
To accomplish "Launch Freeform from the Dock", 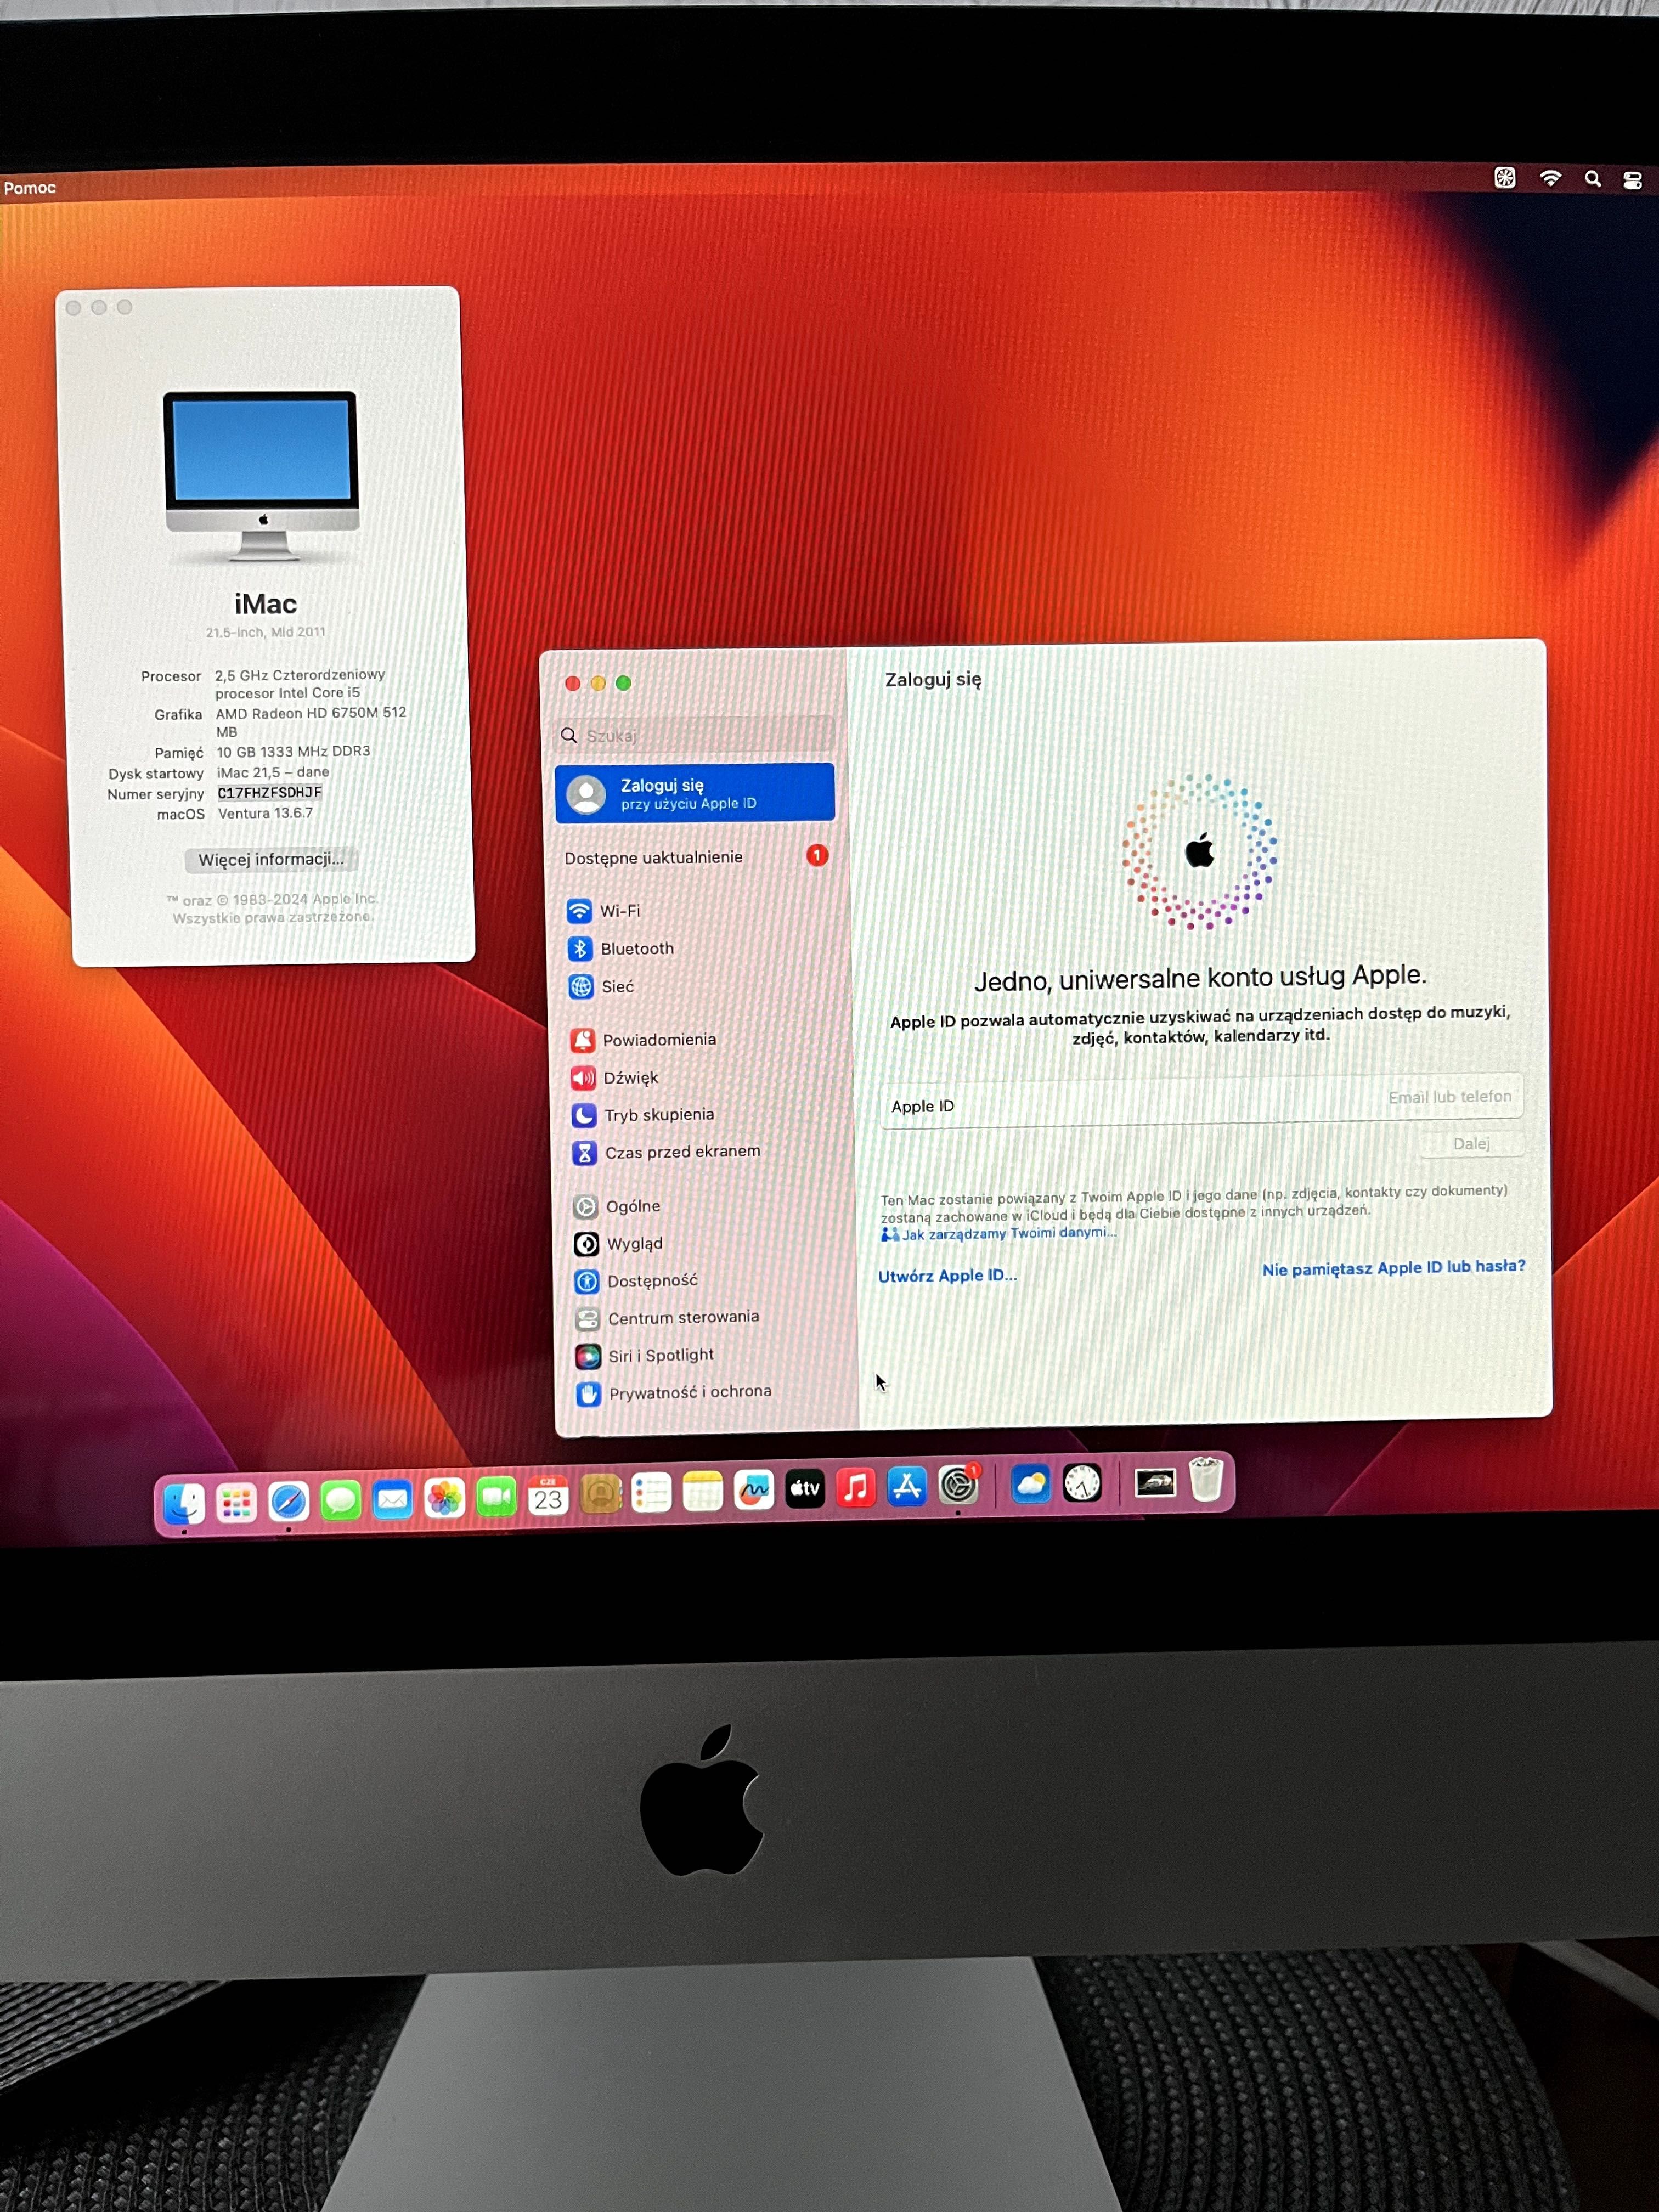I will click(754, 1491).
